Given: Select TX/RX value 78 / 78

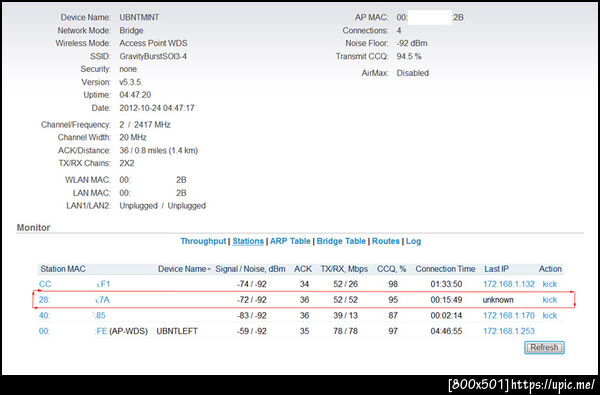Looking at the screenshot, I should pos(345,331).
